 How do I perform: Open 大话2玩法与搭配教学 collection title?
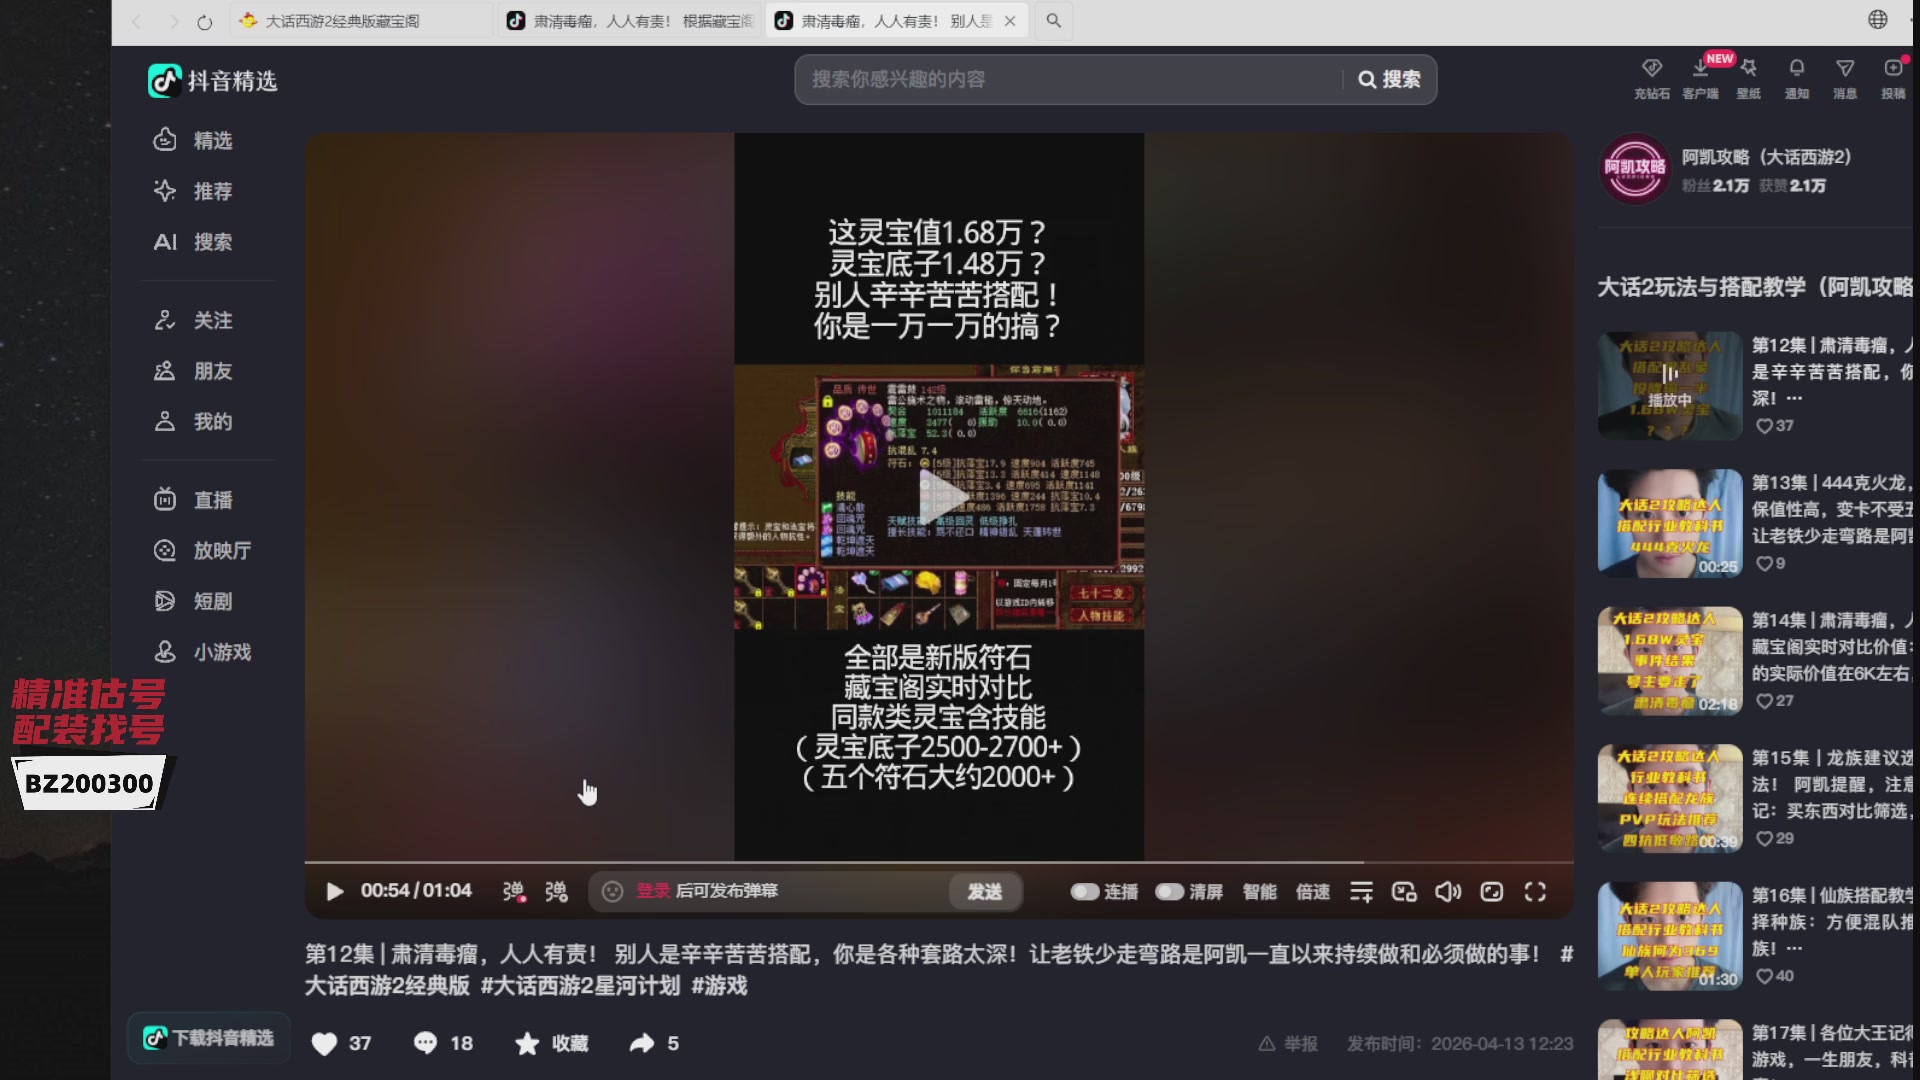1755,287
